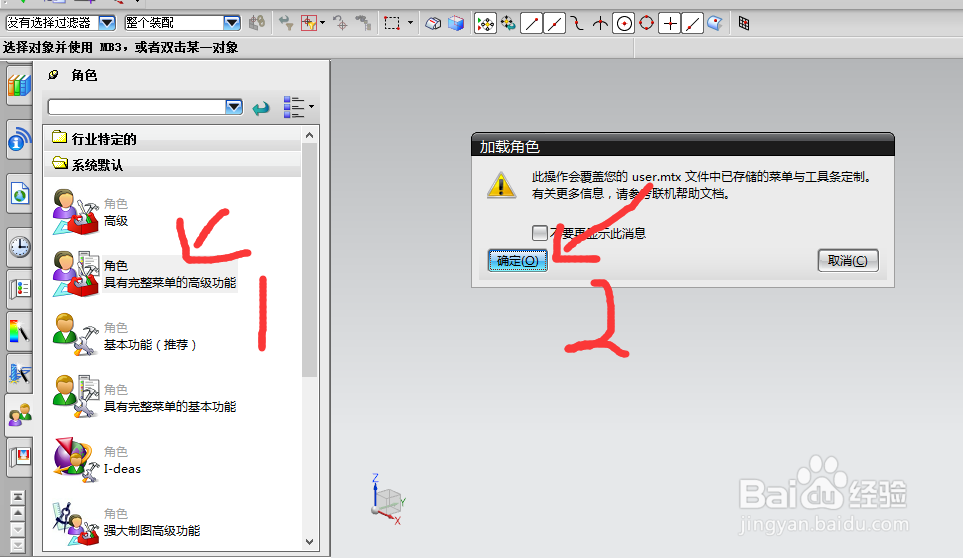This screenshot has width=963, height=558.
Task: Toggle the intersection snap icon
Action: pyautogui.click(x=600, y=24)
